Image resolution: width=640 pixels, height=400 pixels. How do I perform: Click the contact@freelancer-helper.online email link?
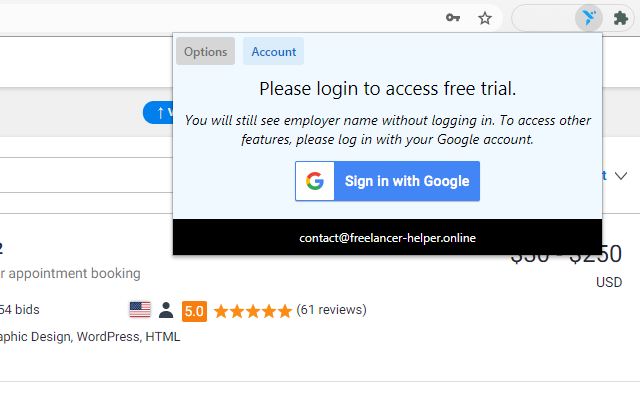point(387,238)
